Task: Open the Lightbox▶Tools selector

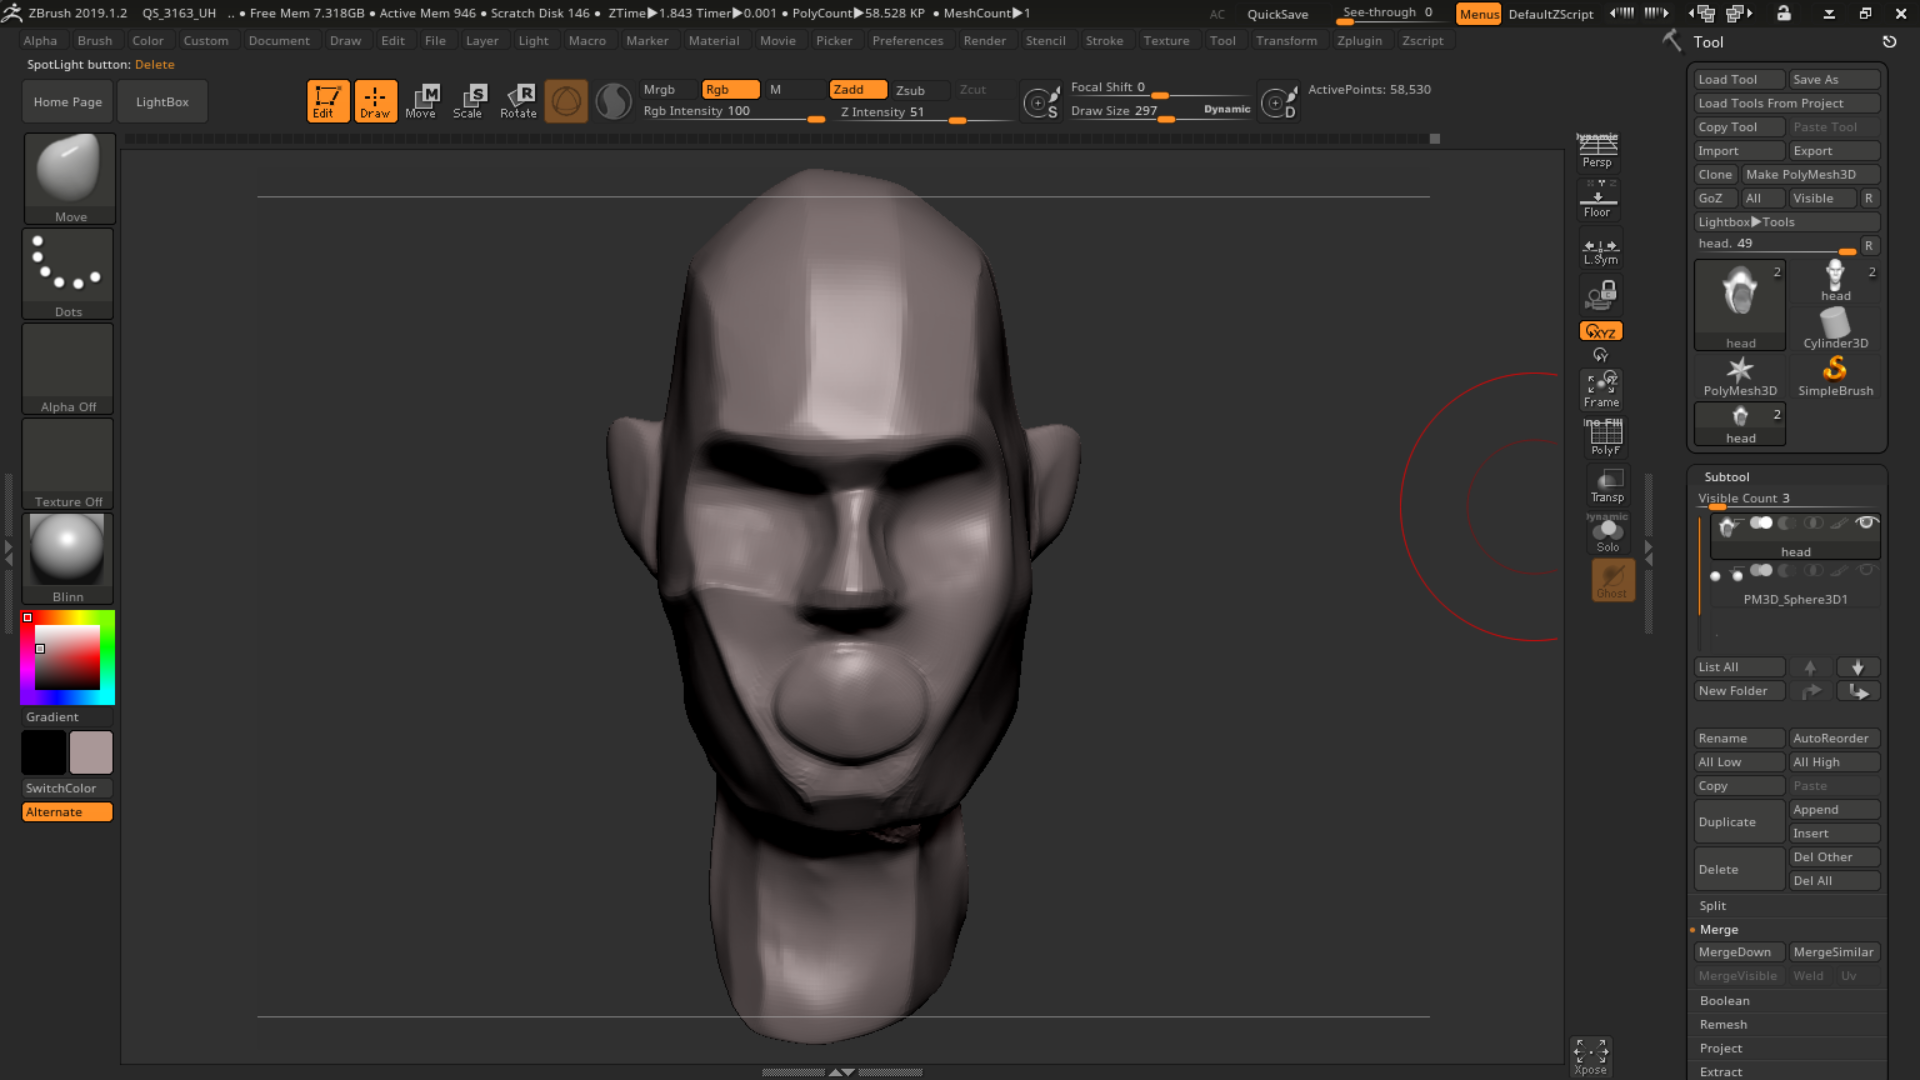Action: click(1786, 221)
